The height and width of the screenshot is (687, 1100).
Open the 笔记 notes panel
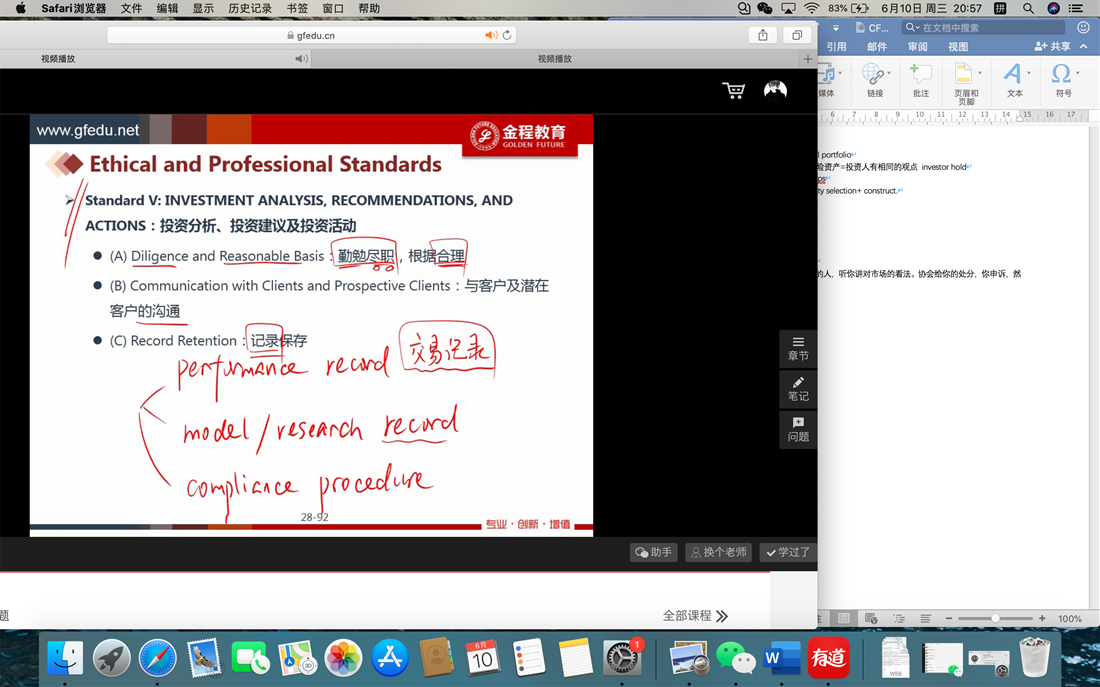point(798,389)
